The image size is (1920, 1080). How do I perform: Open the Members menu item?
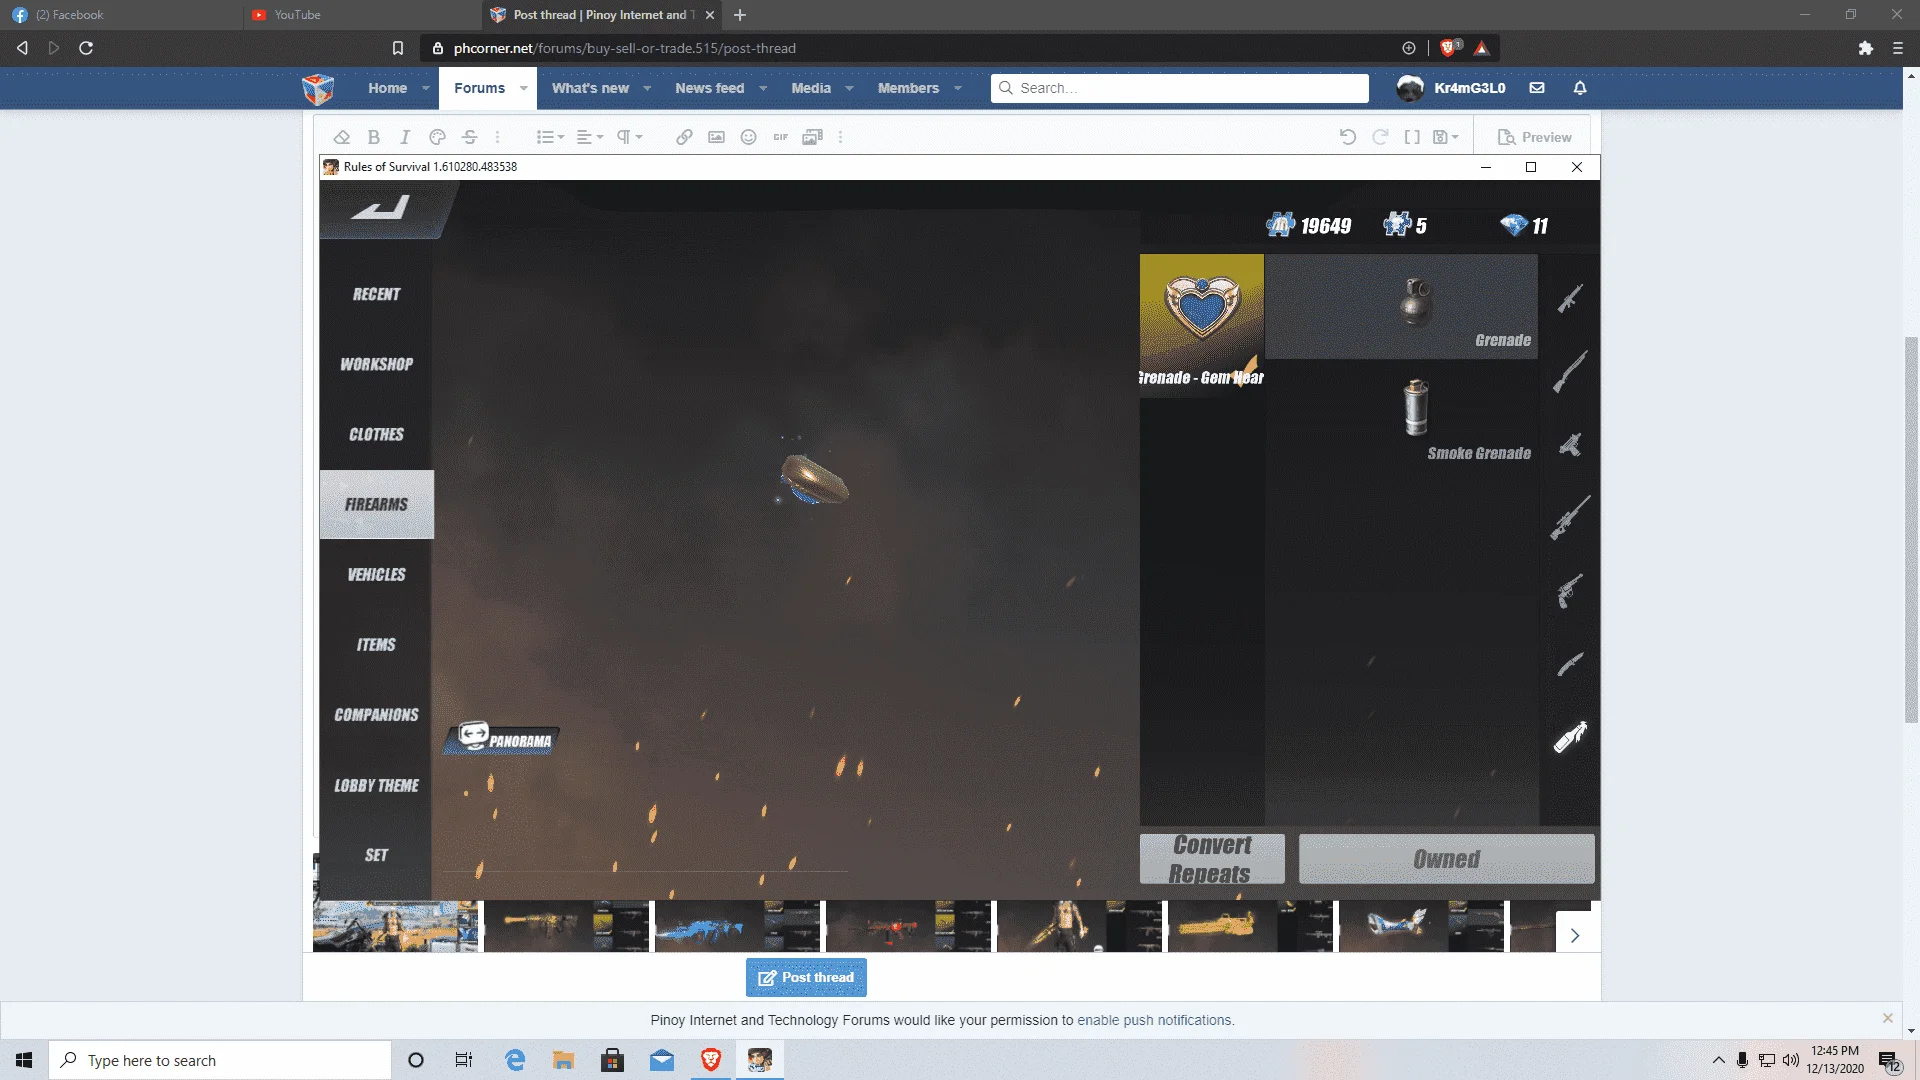tap(908, 88)
